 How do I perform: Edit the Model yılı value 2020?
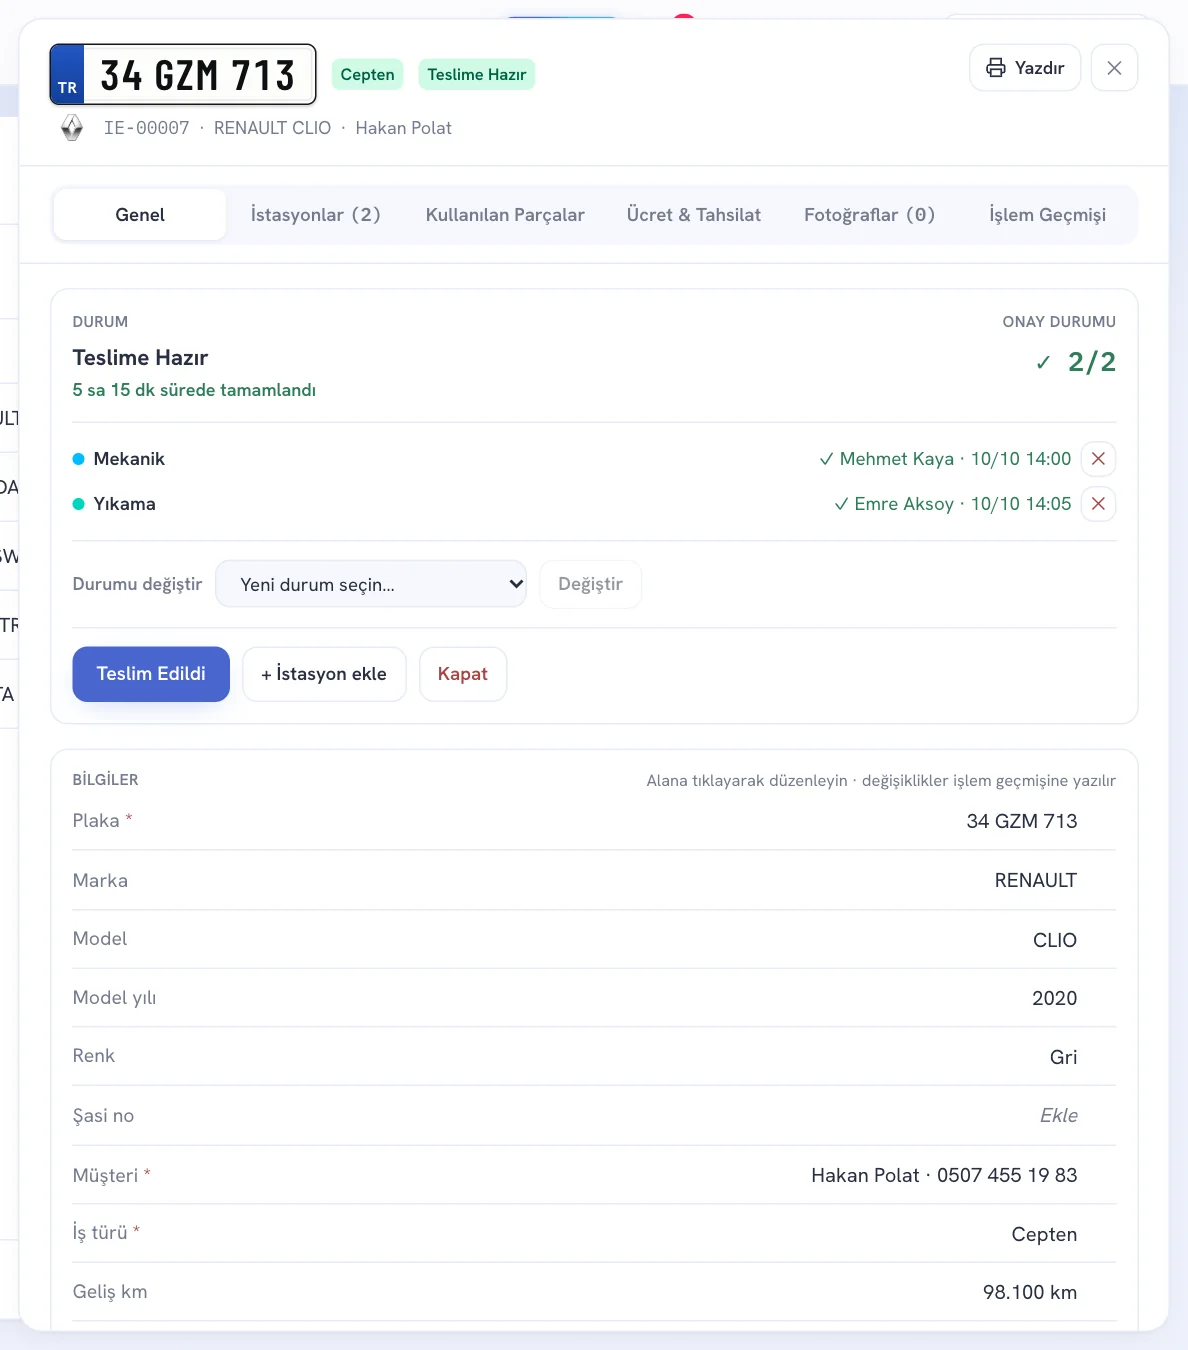point(1055,998)
